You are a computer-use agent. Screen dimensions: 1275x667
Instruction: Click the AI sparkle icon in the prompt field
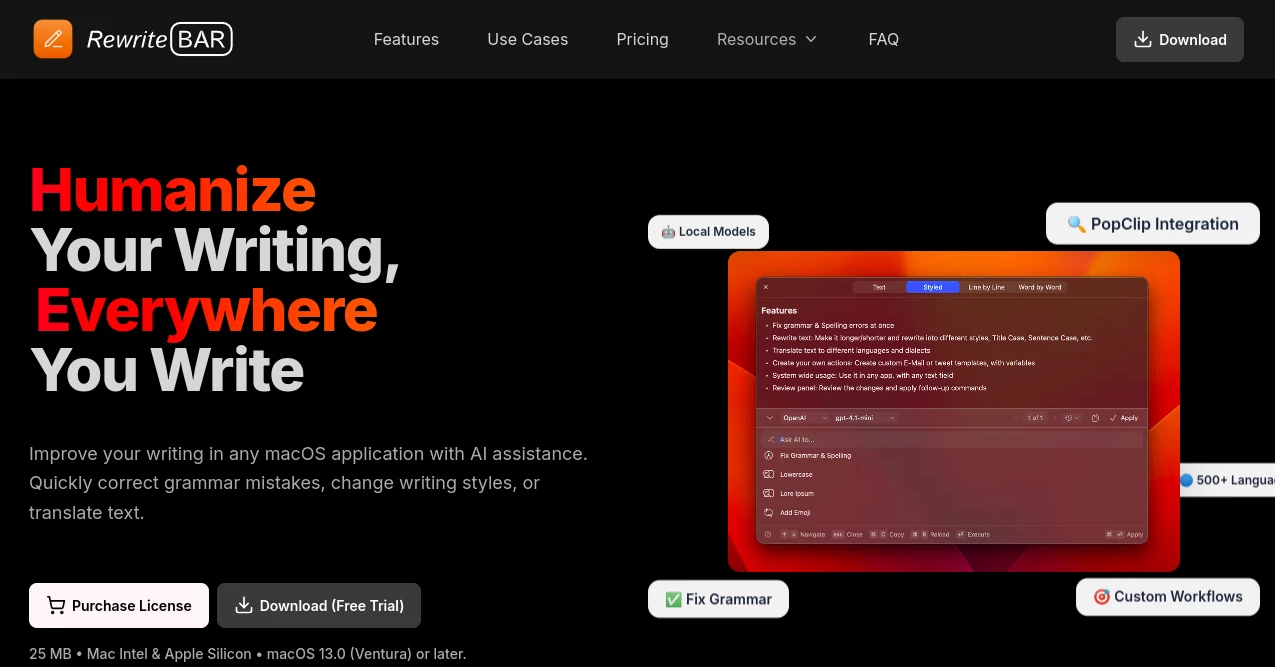pos(770,440)
